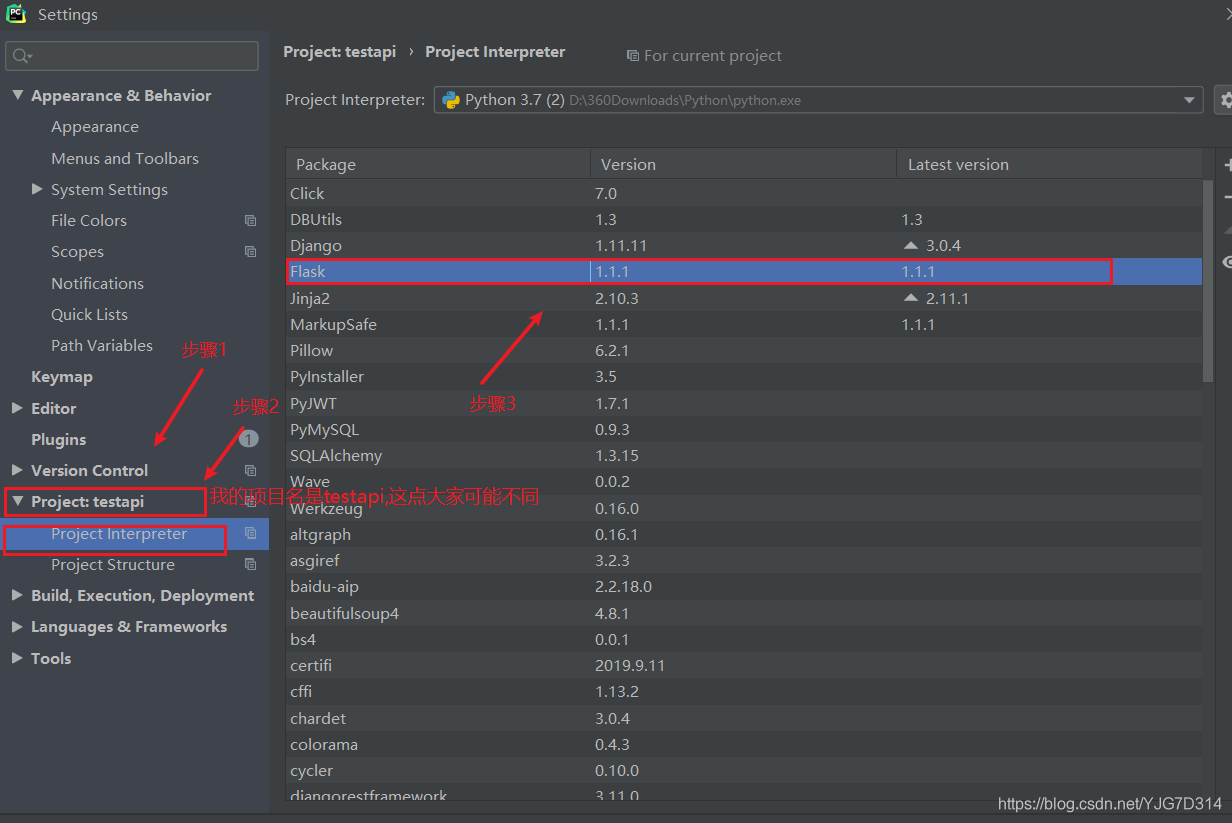Sort by Version column header
This screenshot has width=1232, height=823.
coord(744,164)
